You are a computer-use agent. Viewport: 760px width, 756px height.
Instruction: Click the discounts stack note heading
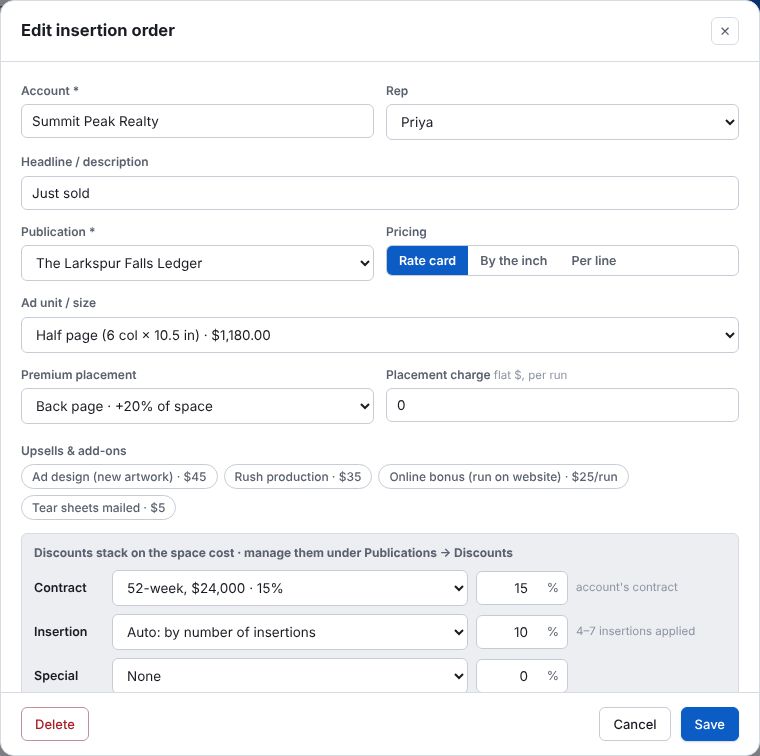(273, 553)
